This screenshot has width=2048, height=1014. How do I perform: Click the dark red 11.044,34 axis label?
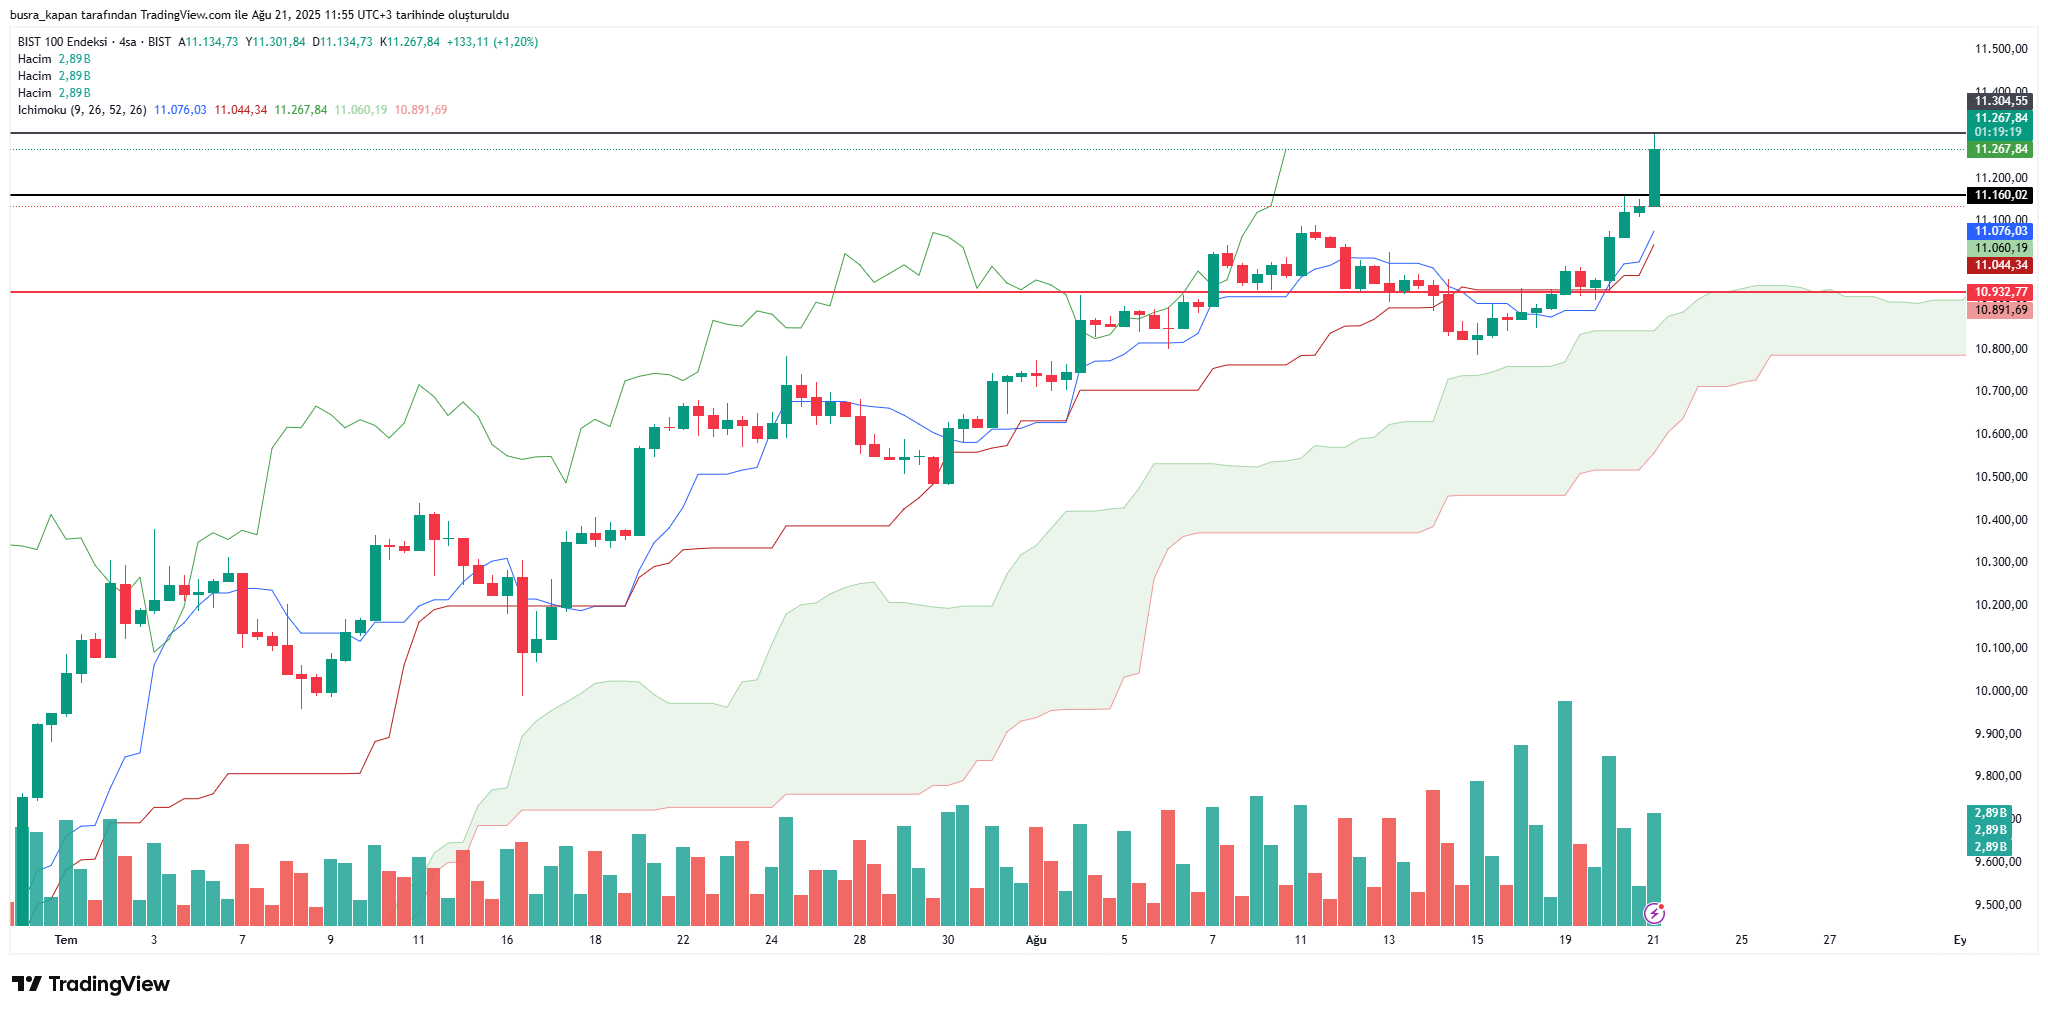2001,265
